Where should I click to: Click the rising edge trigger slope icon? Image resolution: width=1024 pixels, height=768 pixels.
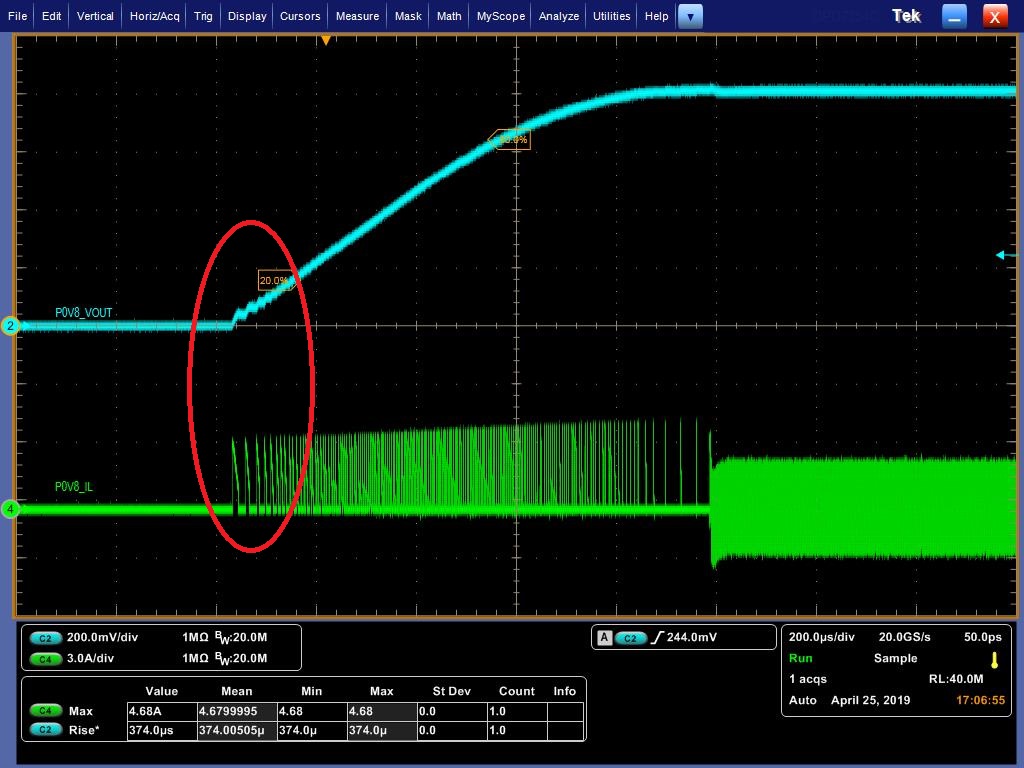pyautogui.click(x=658, y=637)
